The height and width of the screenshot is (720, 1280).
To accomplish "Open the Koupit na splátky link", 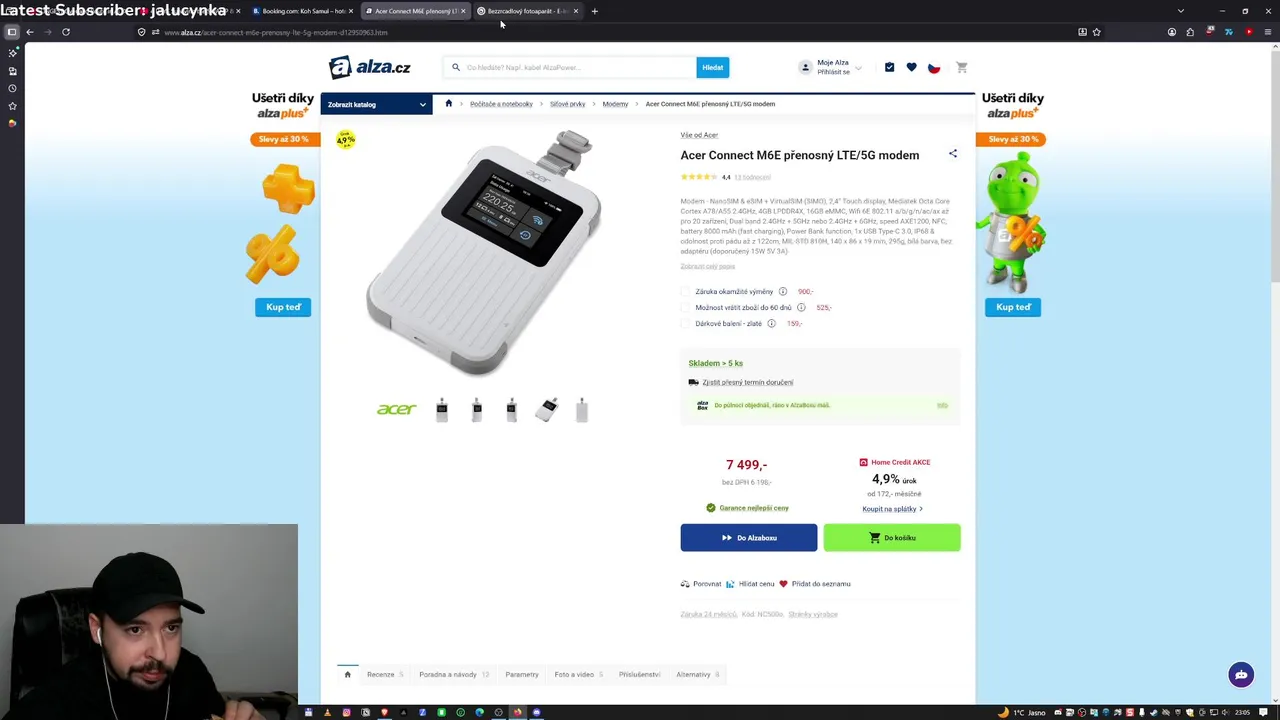I will point(892,509).
